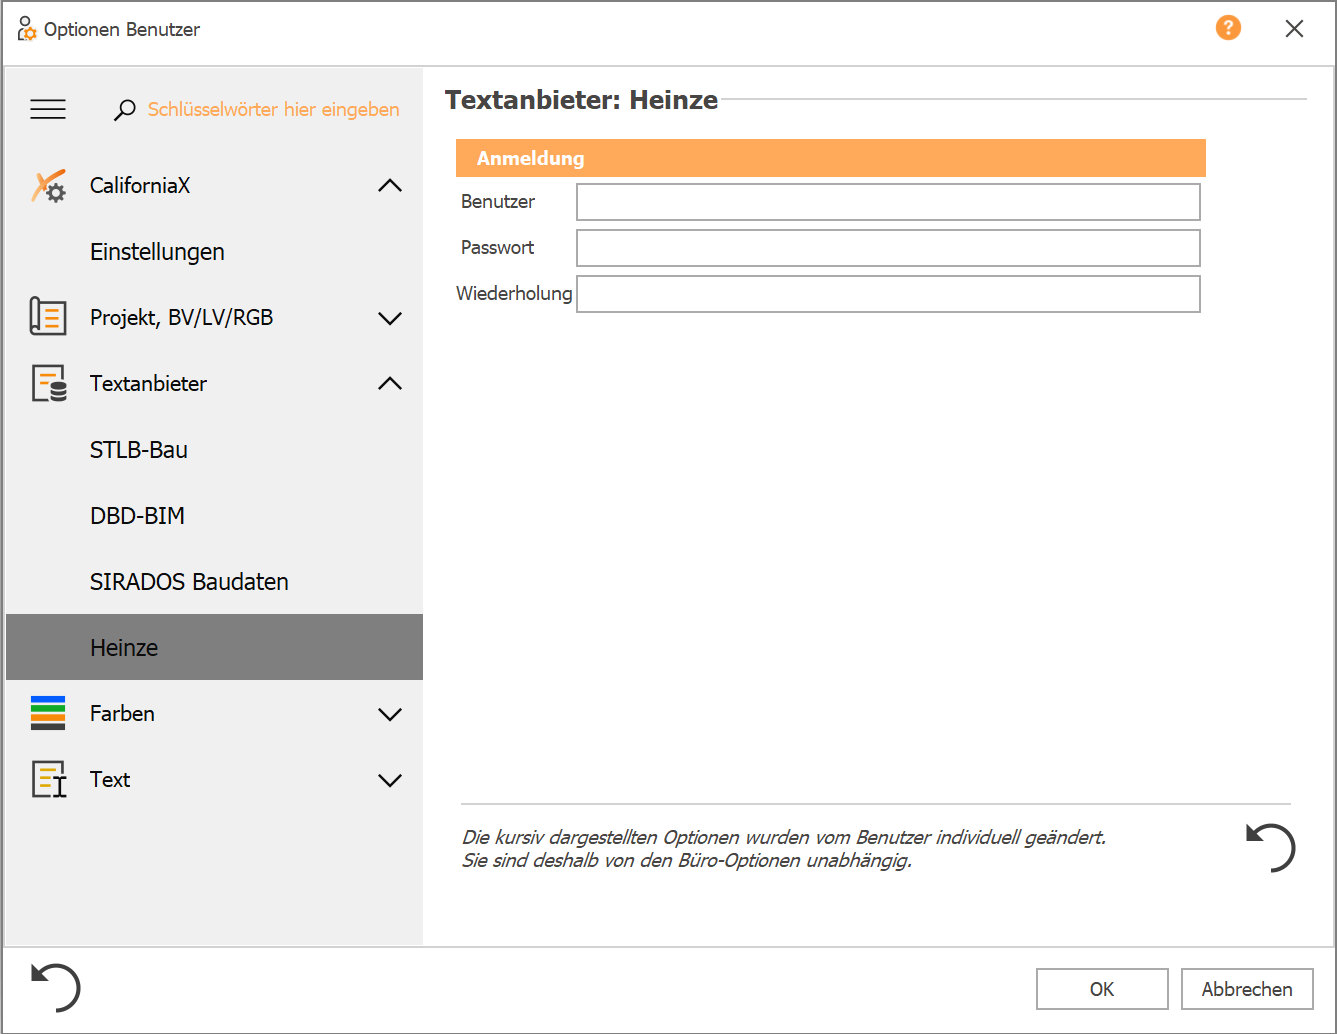Focus the Passwort input field

[x=888, y=248]
